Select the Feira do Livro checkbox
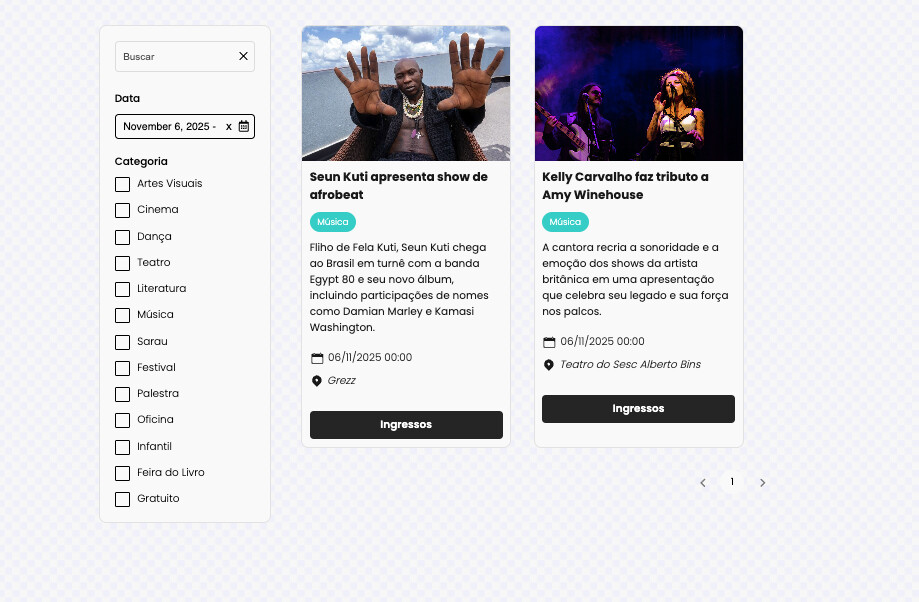Image resolution: width=919 pixels, height=602 pixels. tap(122, 473)
